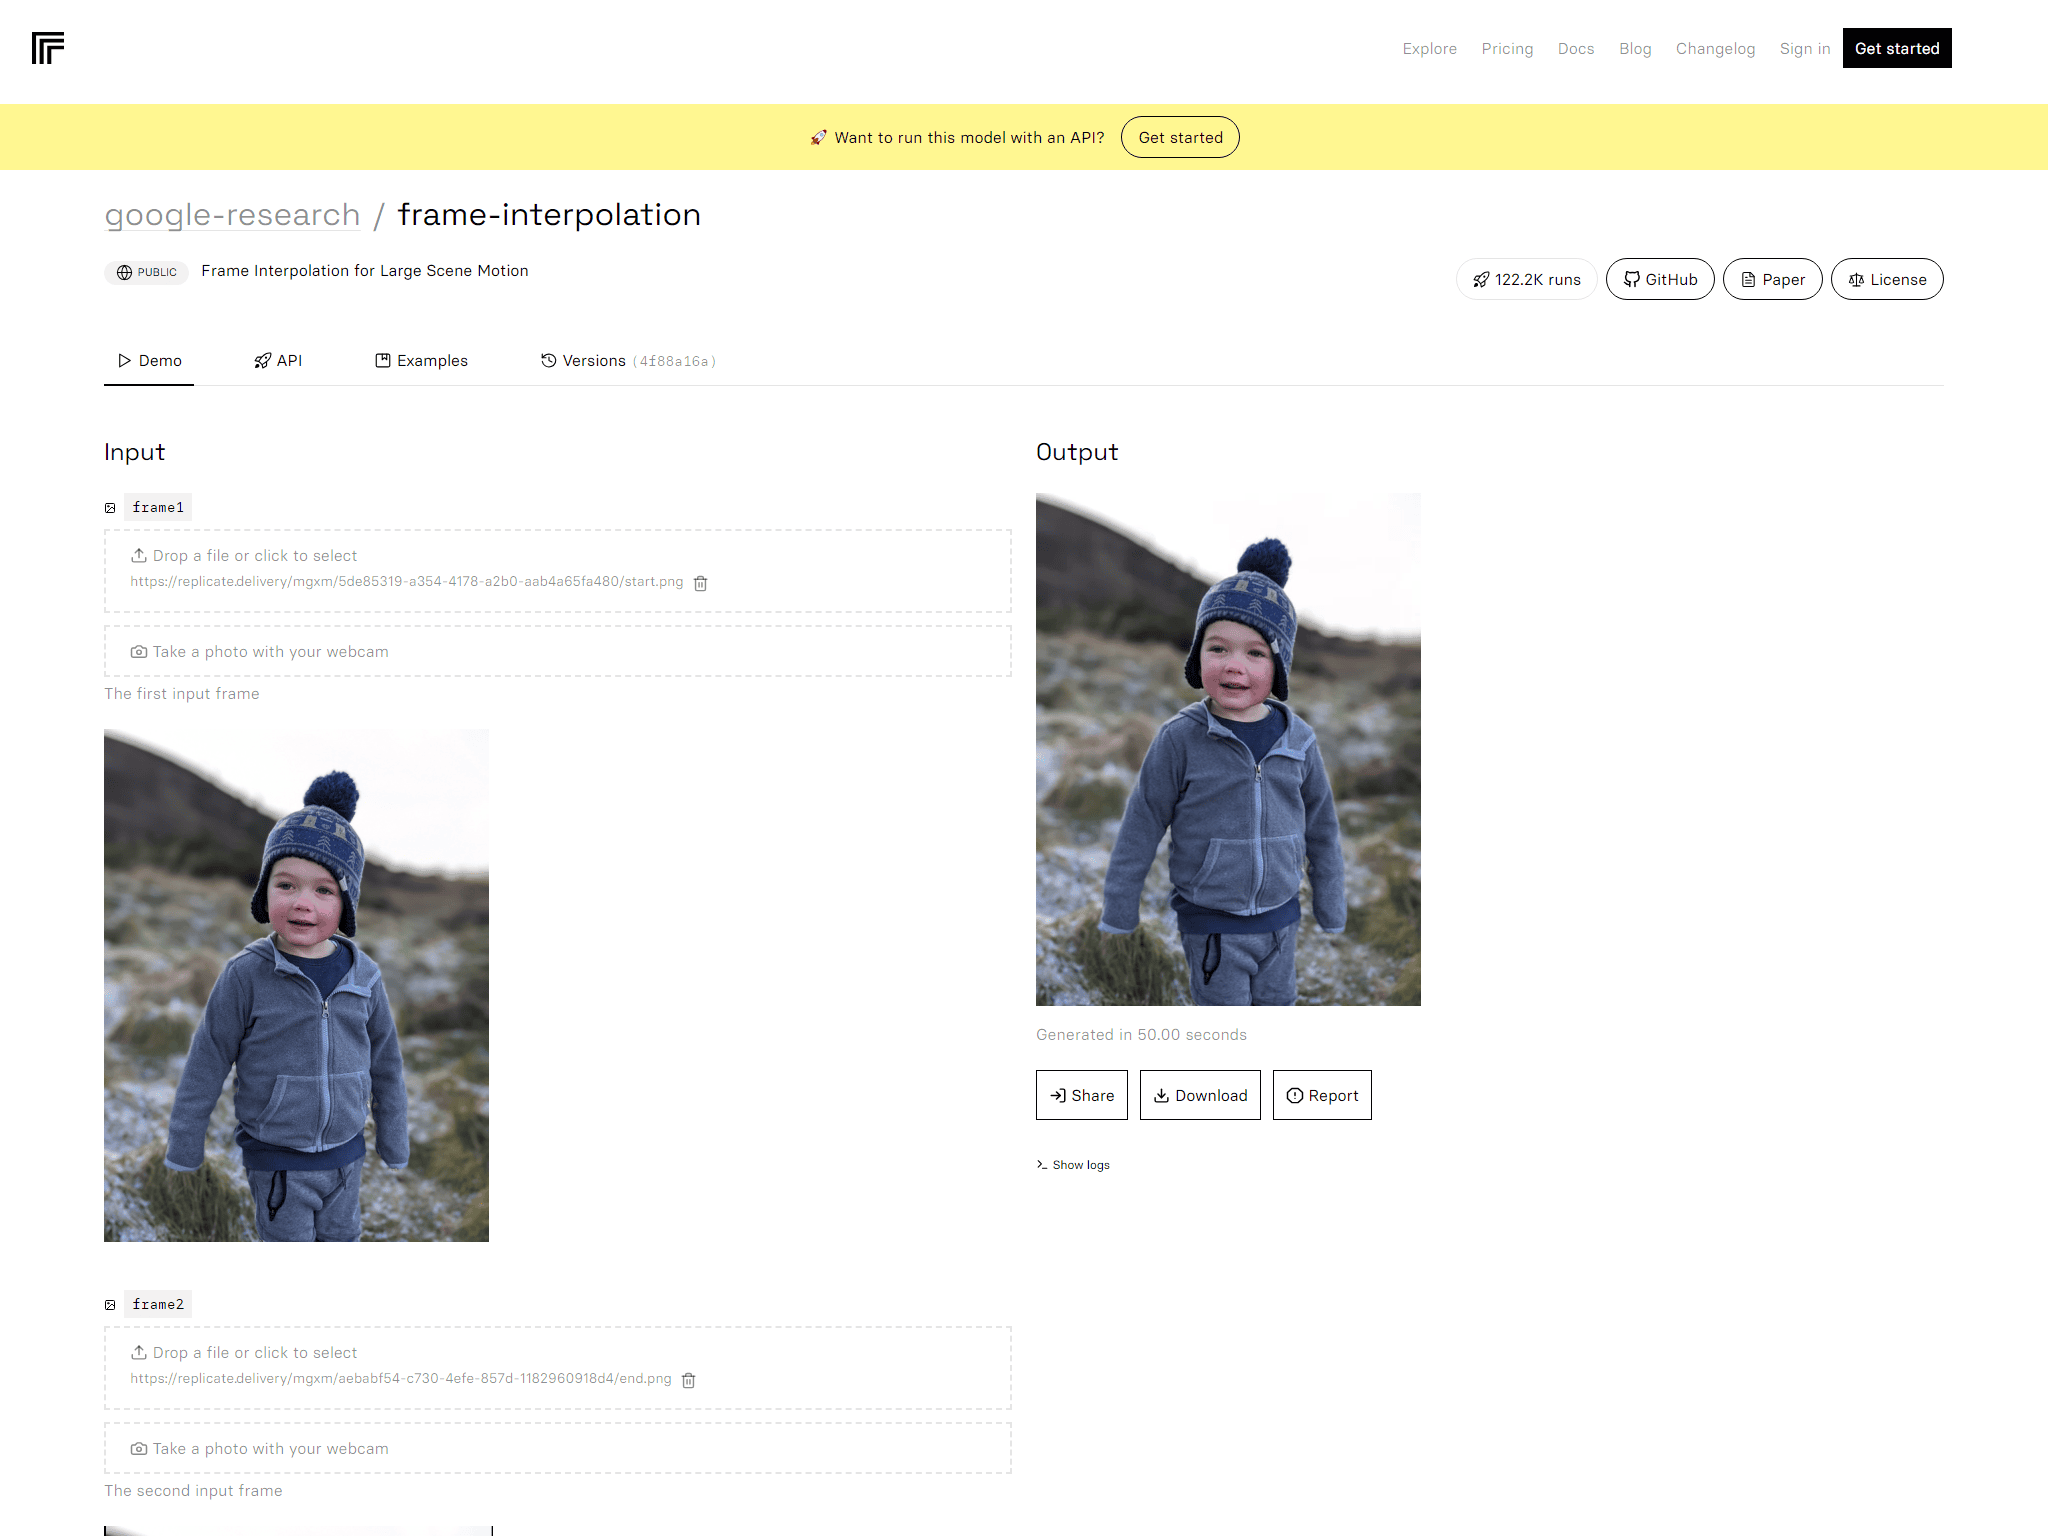Click frame2 drop a file area
This screenshot has width=2048, height=1536.
coord(557,1368)
